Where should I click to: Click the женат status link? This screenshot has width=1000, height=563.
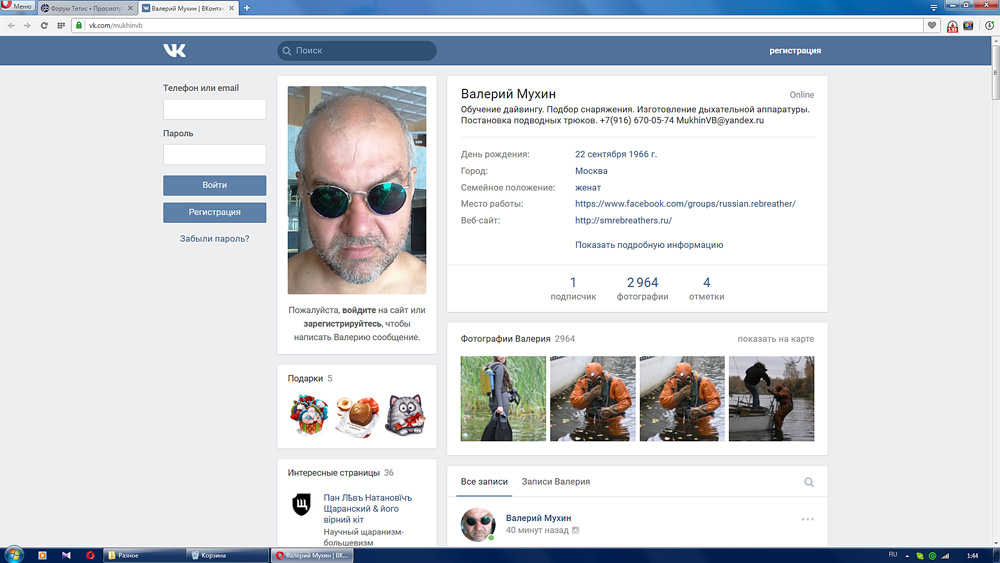coord(588,187)
